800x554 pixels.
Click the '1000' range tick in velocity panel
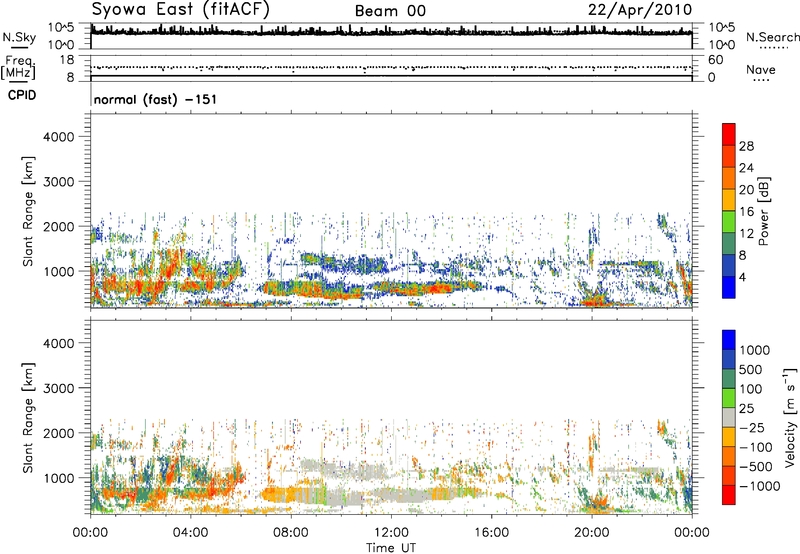tap(59, 478)
